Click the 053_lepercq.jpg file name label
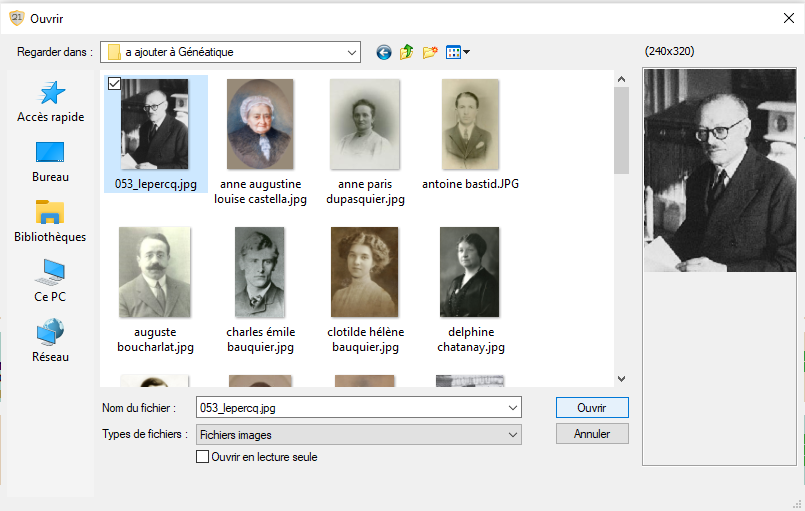Viewport: 805px width, 511px height. tap(156, 184)
